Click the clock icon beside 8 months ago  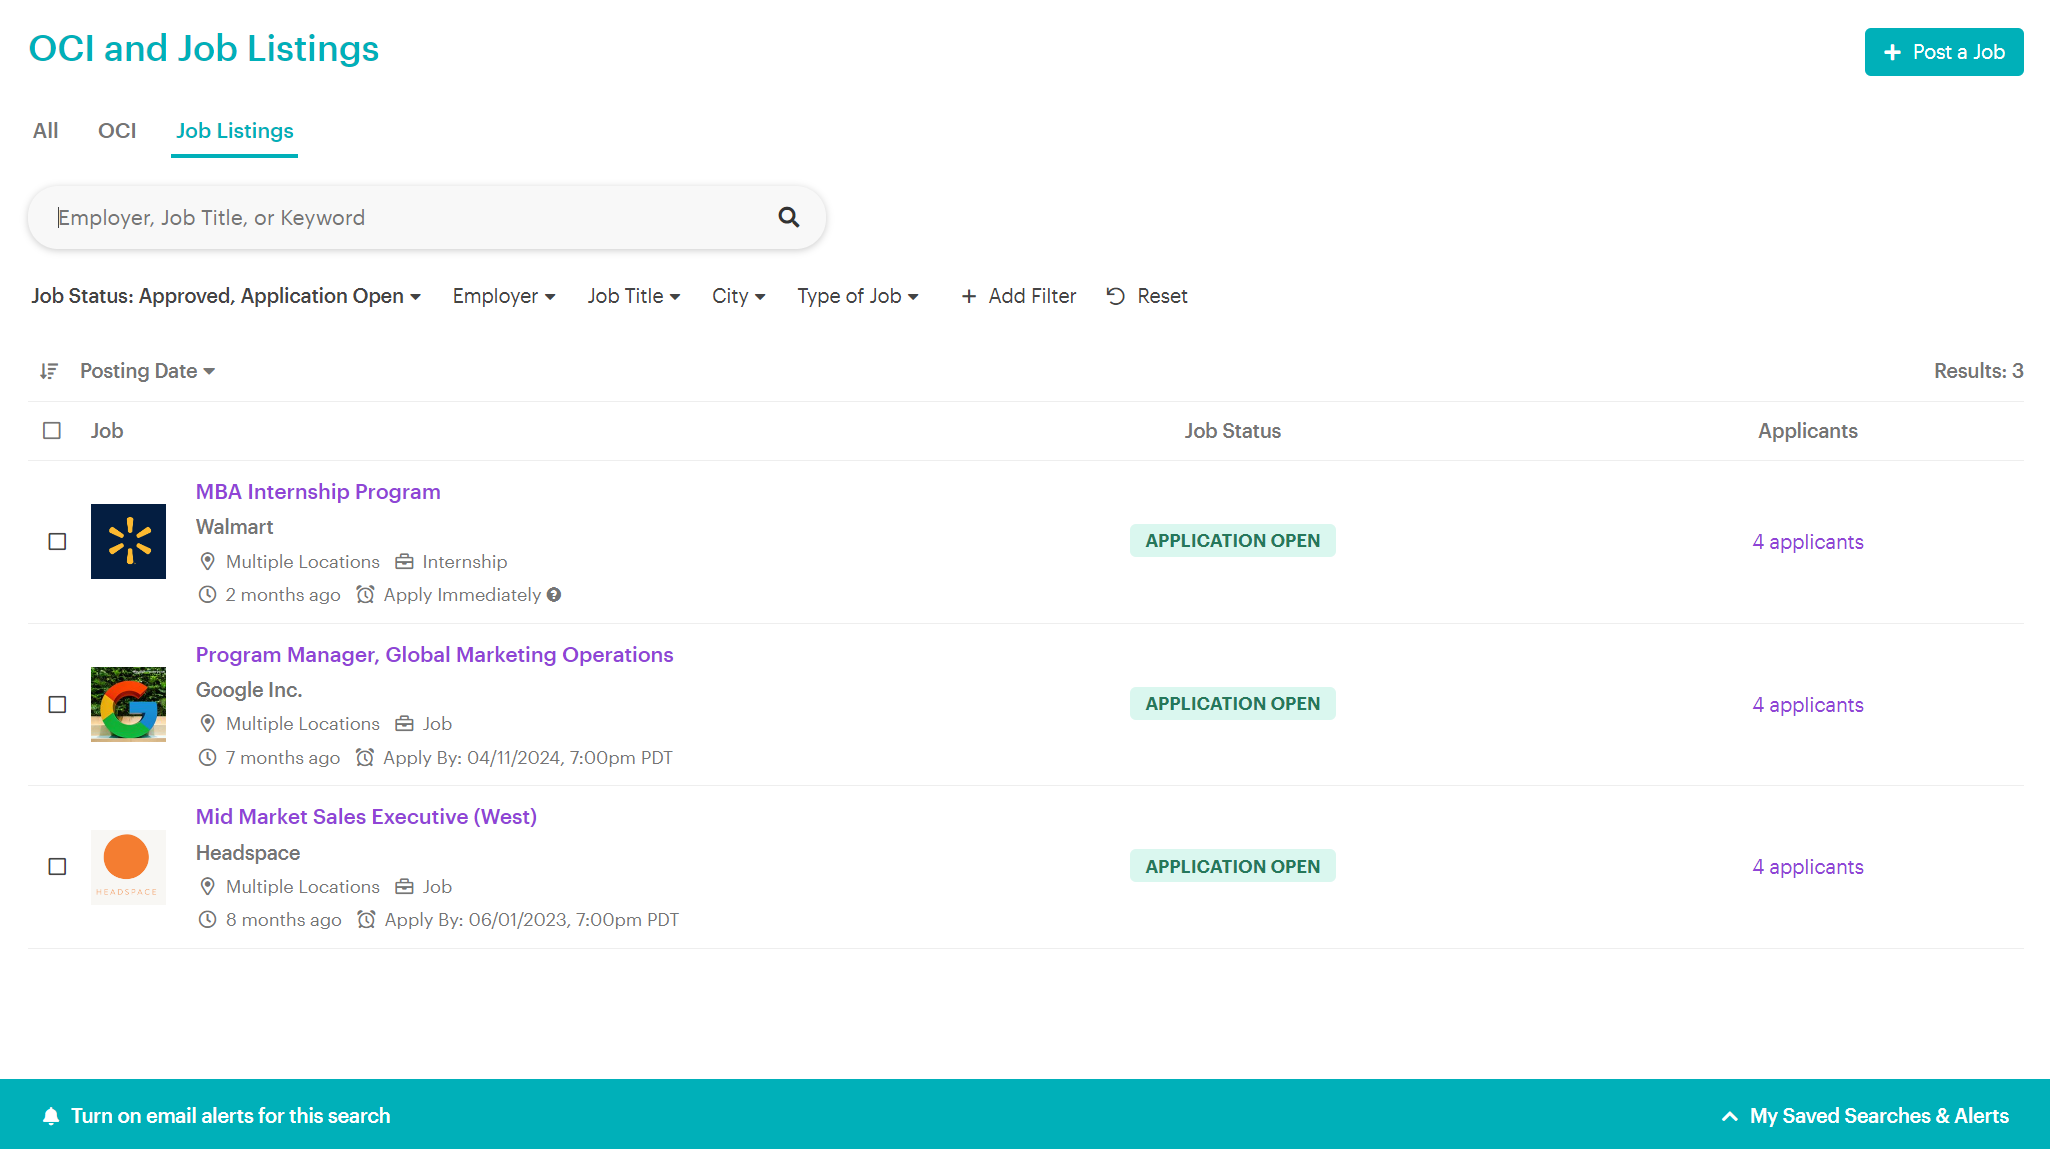[x=207, y=920]
